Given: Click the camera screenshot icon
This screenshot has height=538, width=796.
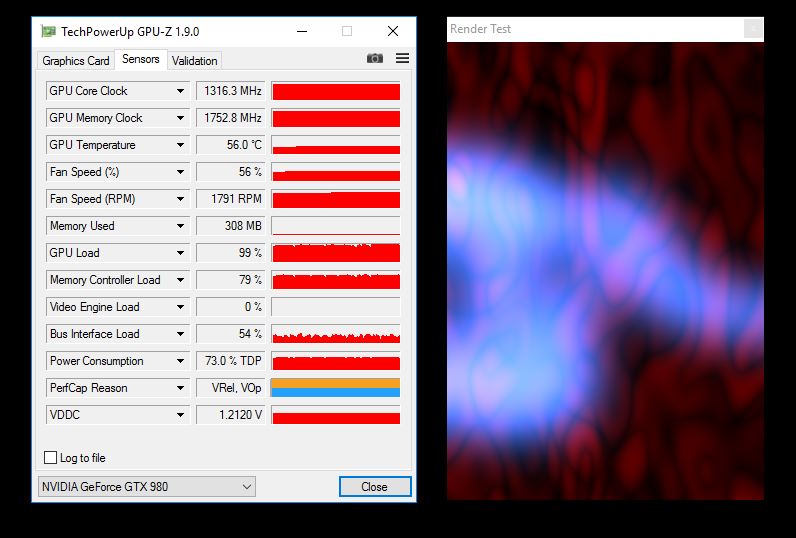Looking at the screenshot, I should tap(375, 59).
